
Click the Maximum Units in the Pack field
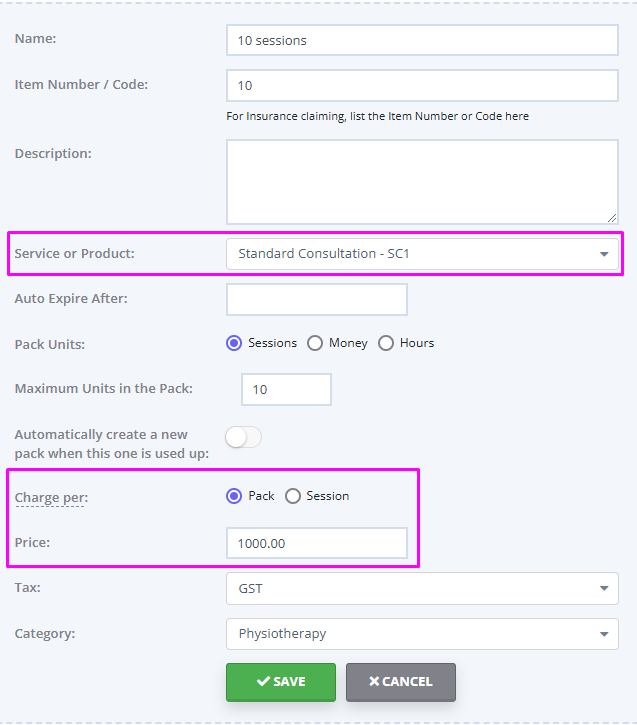286,389
